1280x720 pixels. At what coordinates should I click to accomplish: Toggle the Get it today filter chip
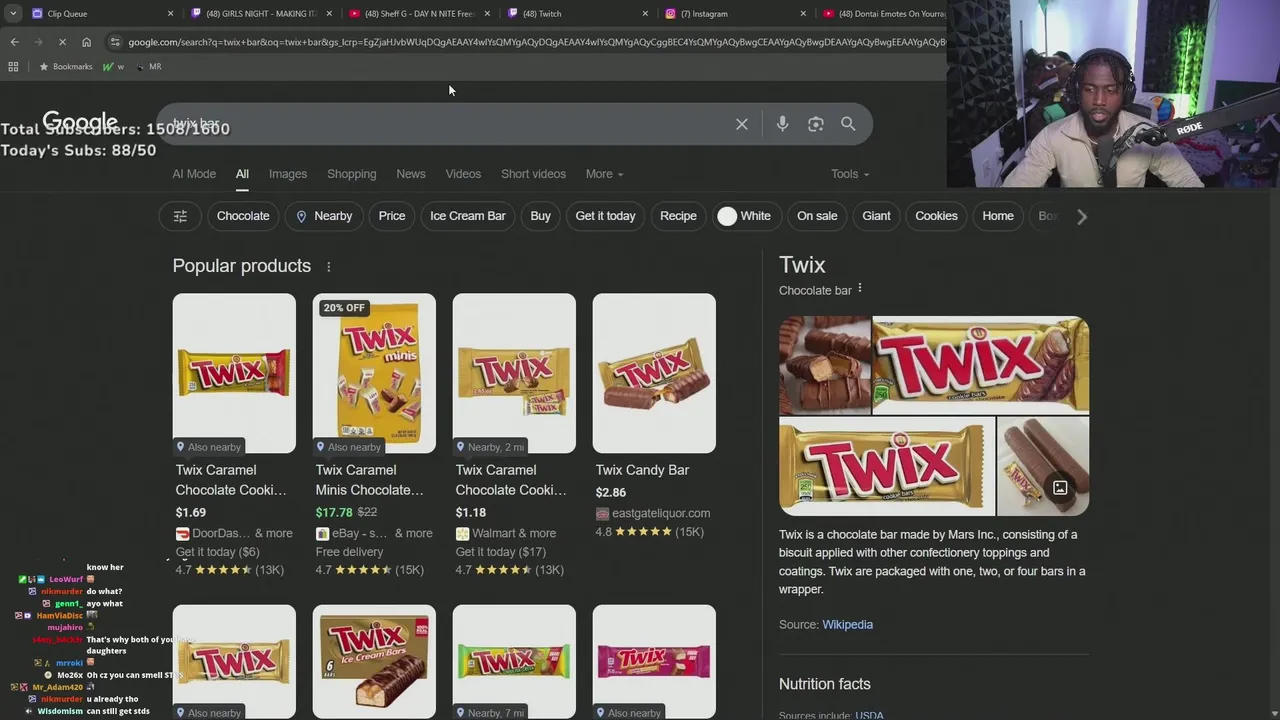point(605,216)
